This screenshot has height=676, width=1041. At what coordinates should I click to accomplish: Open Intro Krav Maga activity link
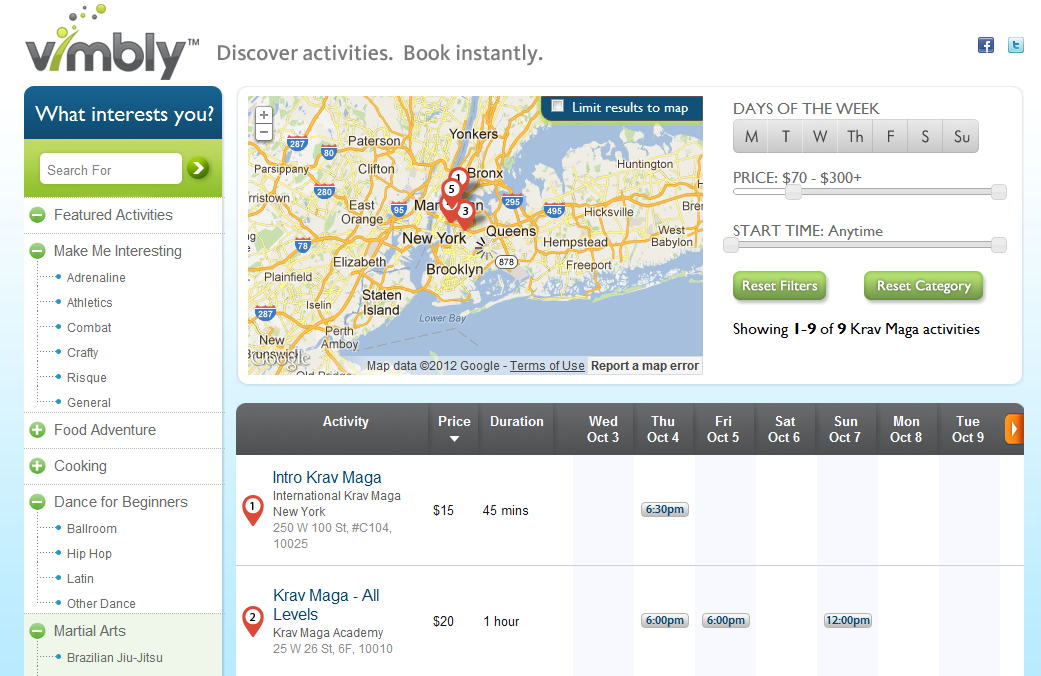[x=327, y=477]
